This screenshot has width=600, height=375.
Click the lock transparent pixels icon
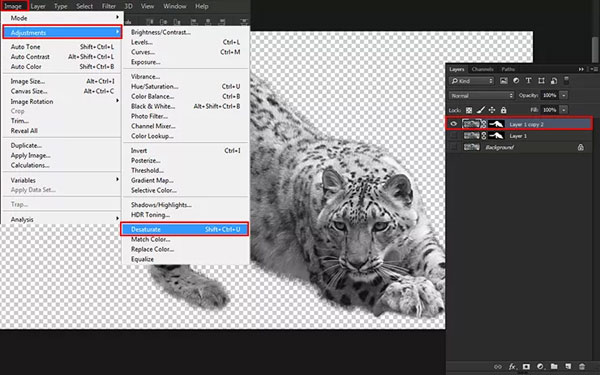coord(469,110)
